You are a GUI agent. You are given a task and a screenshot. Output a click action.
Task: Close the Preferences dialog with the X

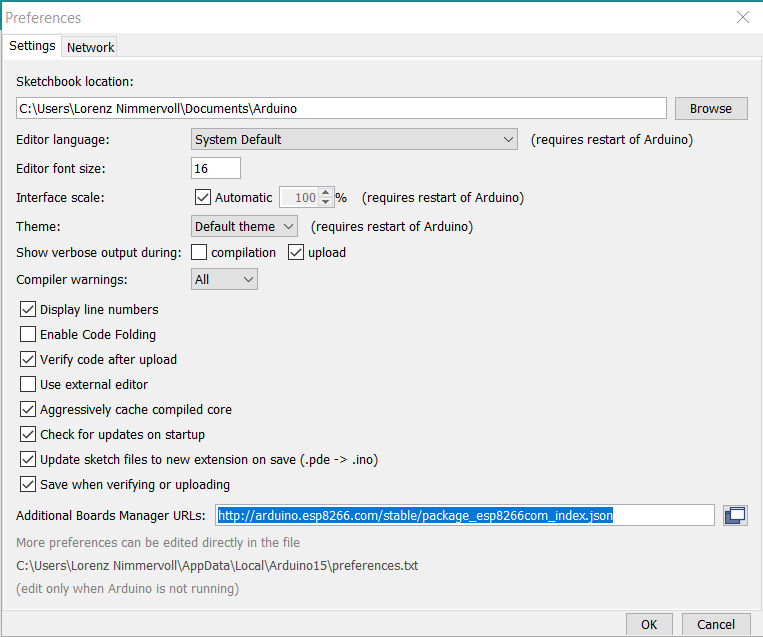(x=743, y=18)
